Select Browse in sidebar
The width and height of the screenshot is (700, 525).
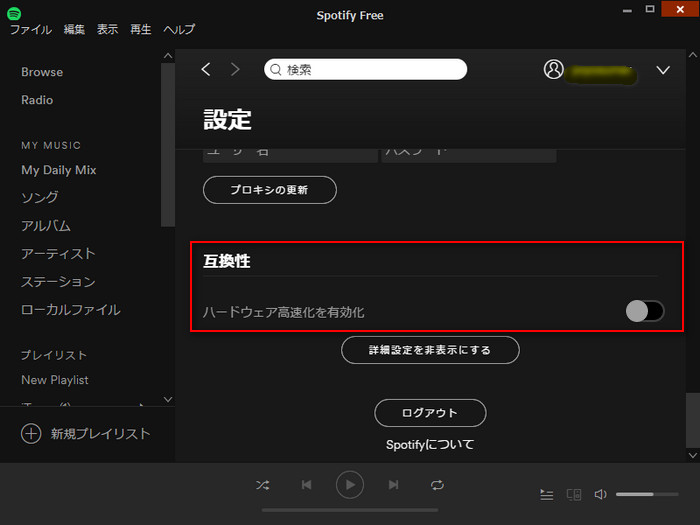[42, 72]
